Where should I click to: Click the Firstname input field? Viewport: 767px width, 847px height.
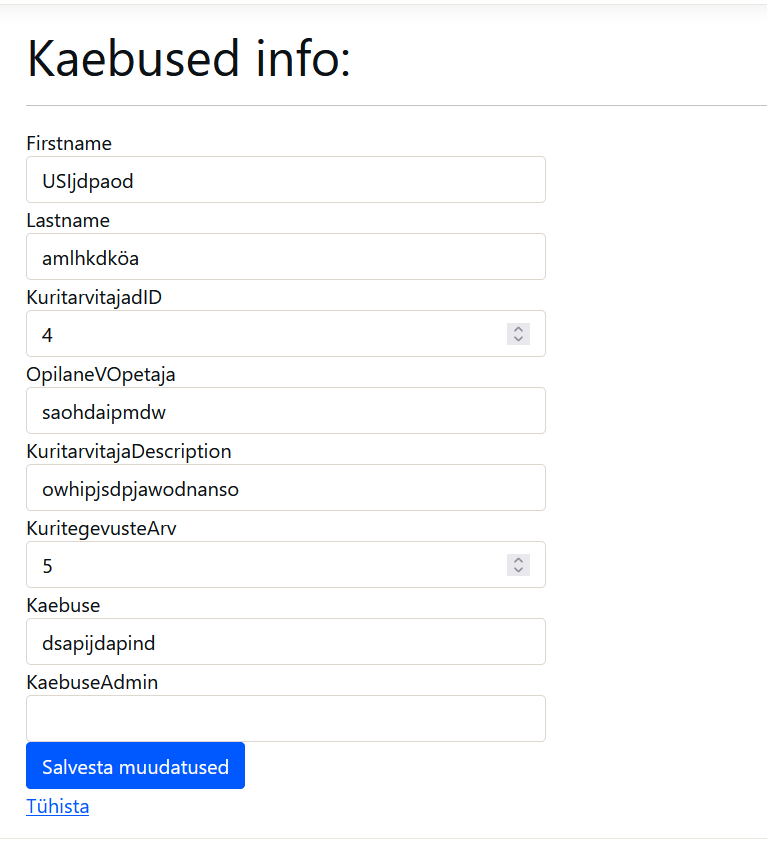tap(285, 180)
